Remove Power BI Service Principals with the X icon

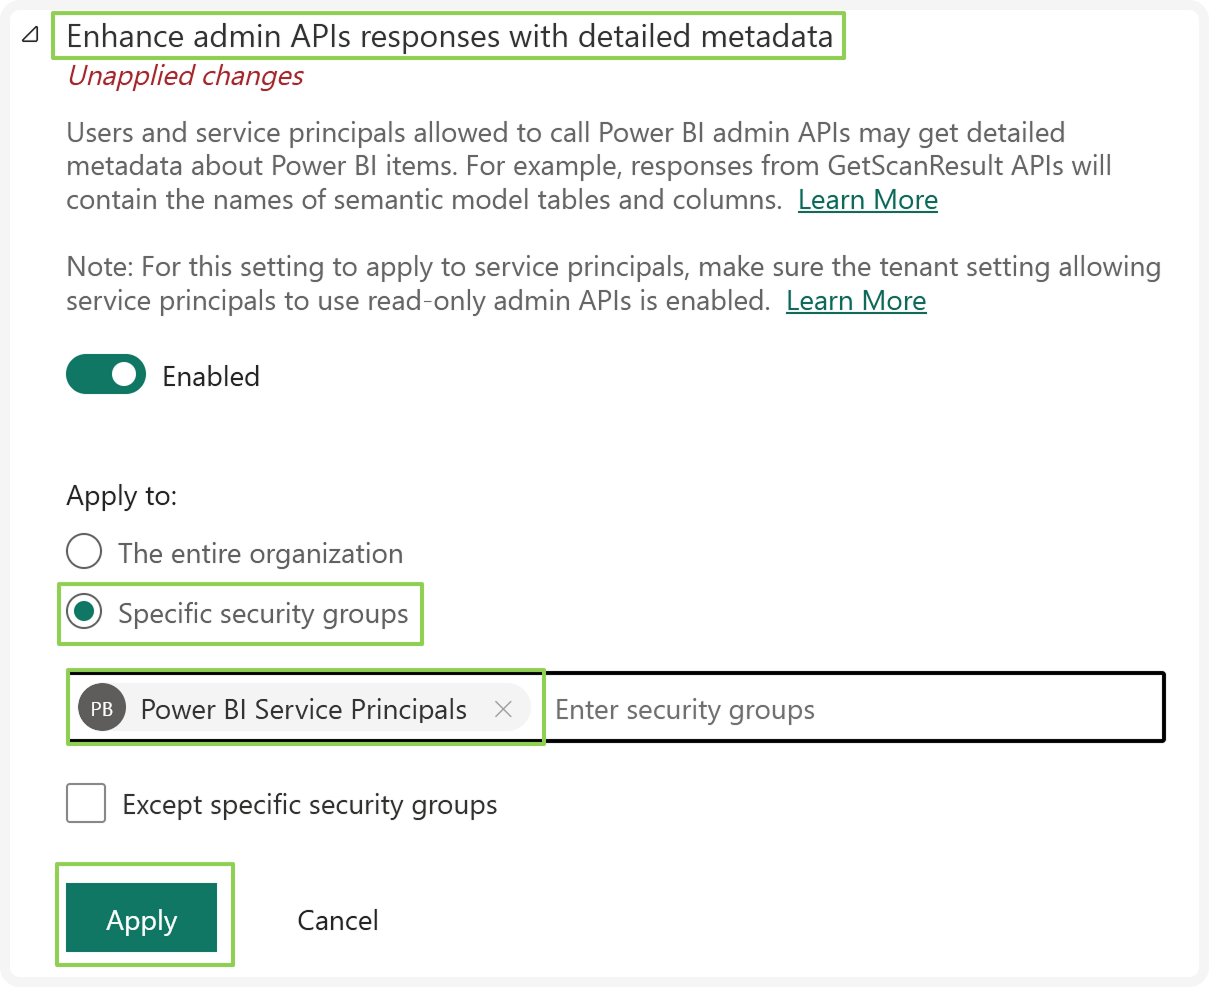pos(503,709)
